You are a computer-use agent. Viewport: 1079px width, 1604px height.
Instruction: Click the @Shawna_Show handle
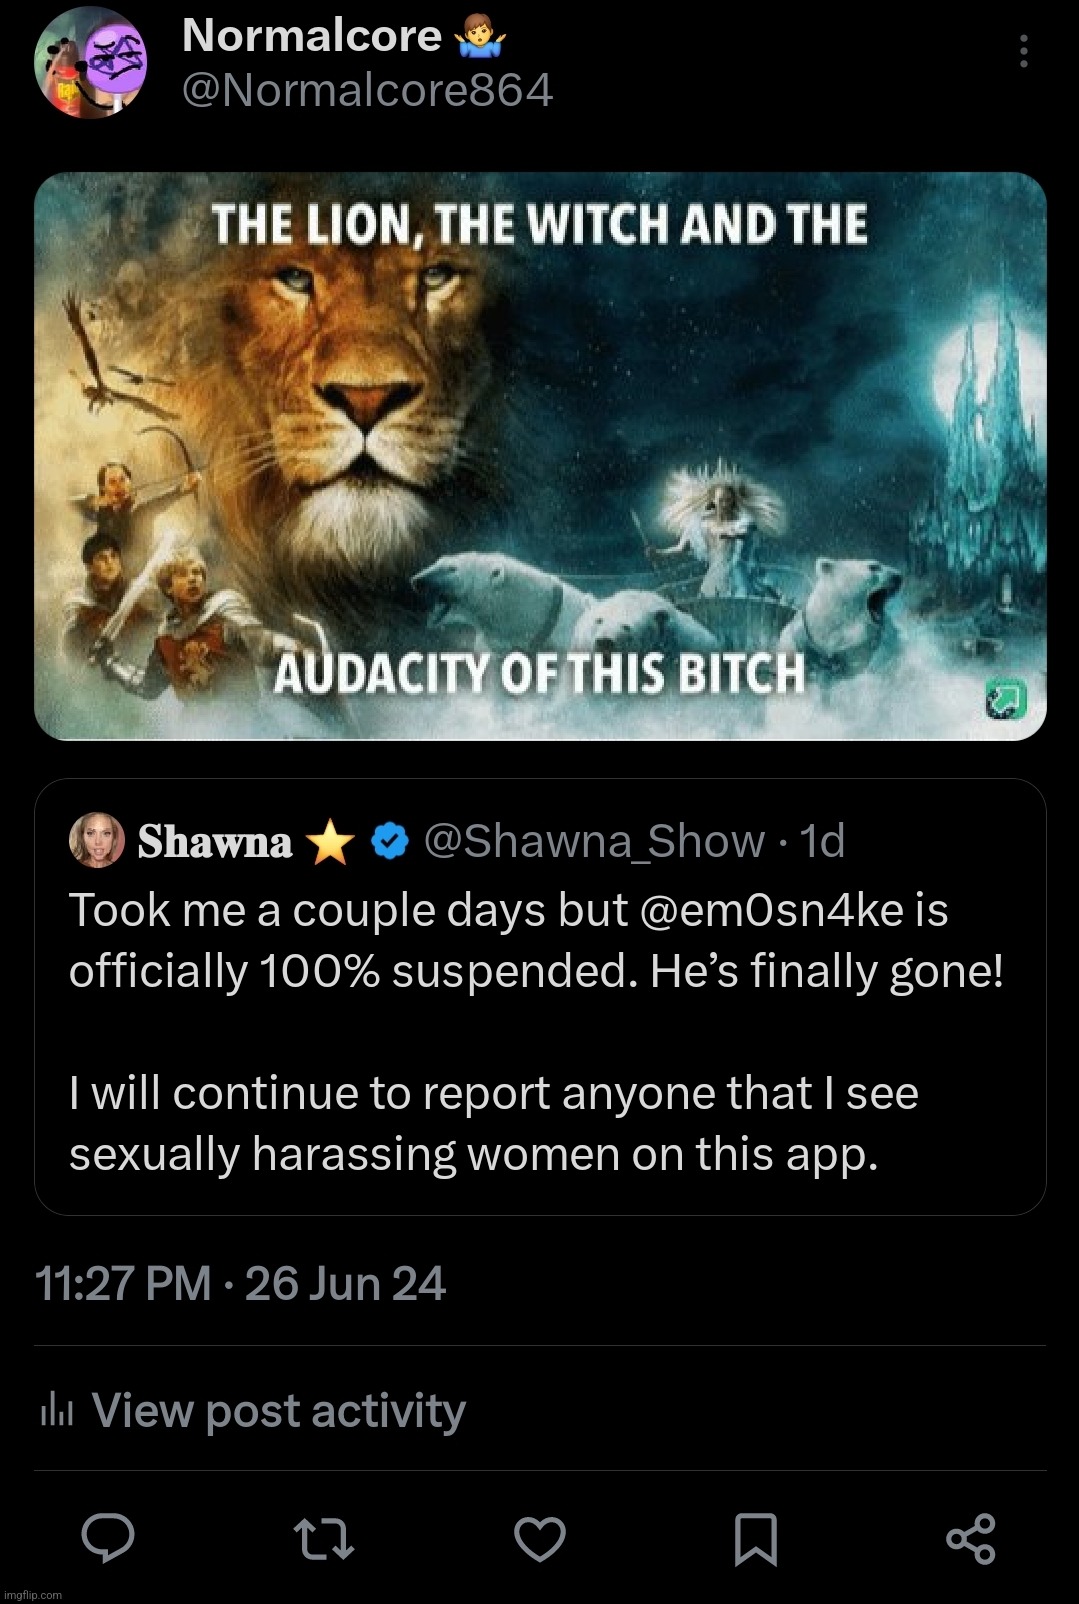tap(594, 841)
